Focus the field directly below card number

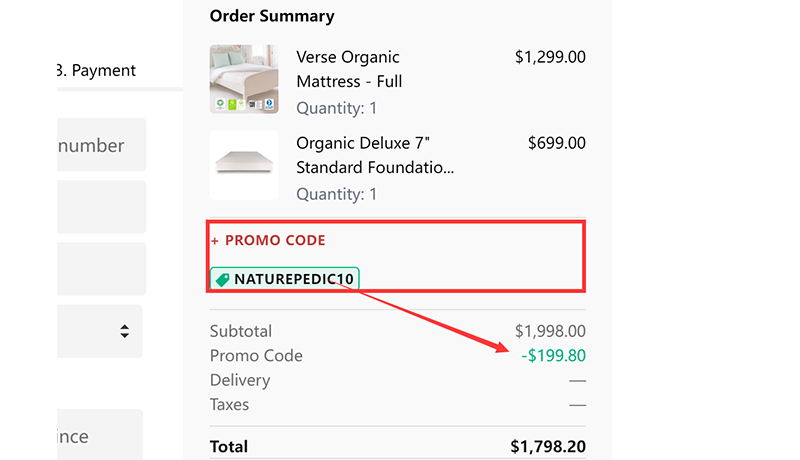[101, 207]
